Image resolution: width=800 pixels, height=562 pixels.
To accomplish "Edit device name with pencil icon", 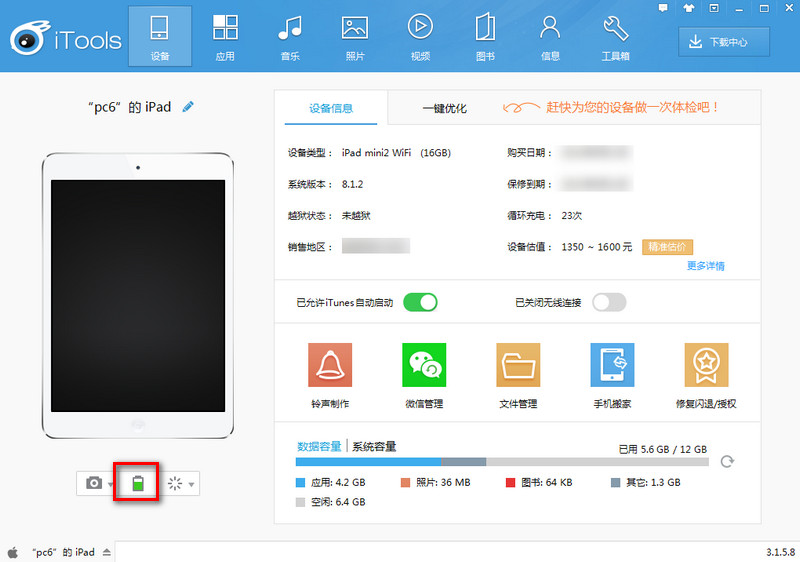I will (x=189, y=107).
